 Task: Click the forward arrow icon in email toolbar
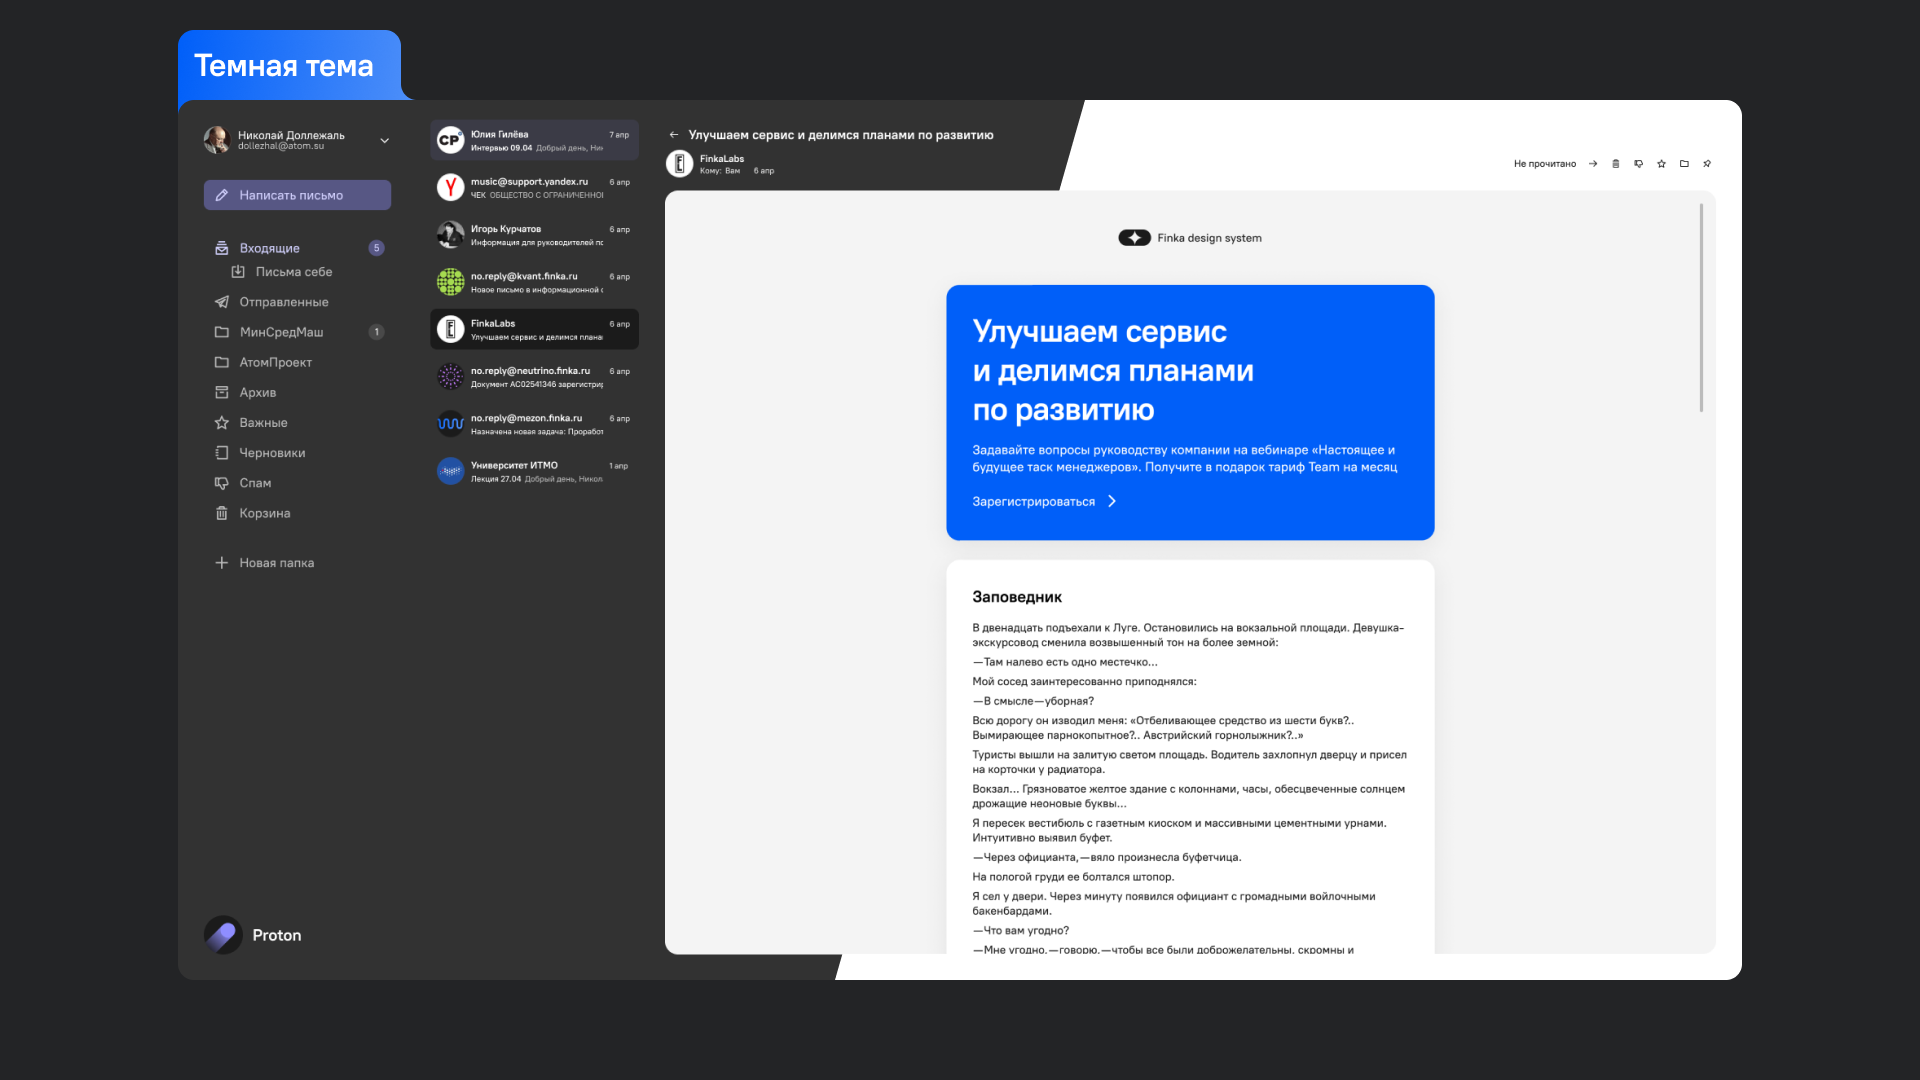(x=1593, y=164)
